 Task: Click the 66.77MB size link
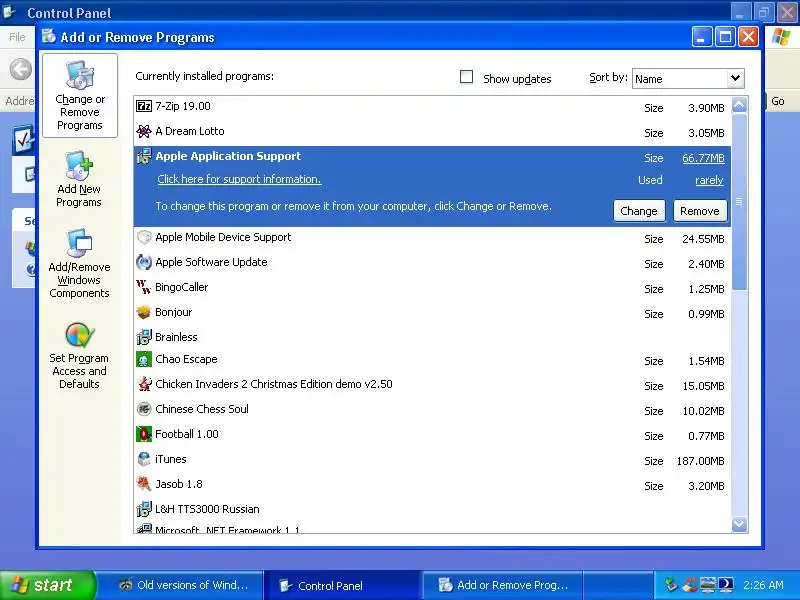[x=703, y=158]
